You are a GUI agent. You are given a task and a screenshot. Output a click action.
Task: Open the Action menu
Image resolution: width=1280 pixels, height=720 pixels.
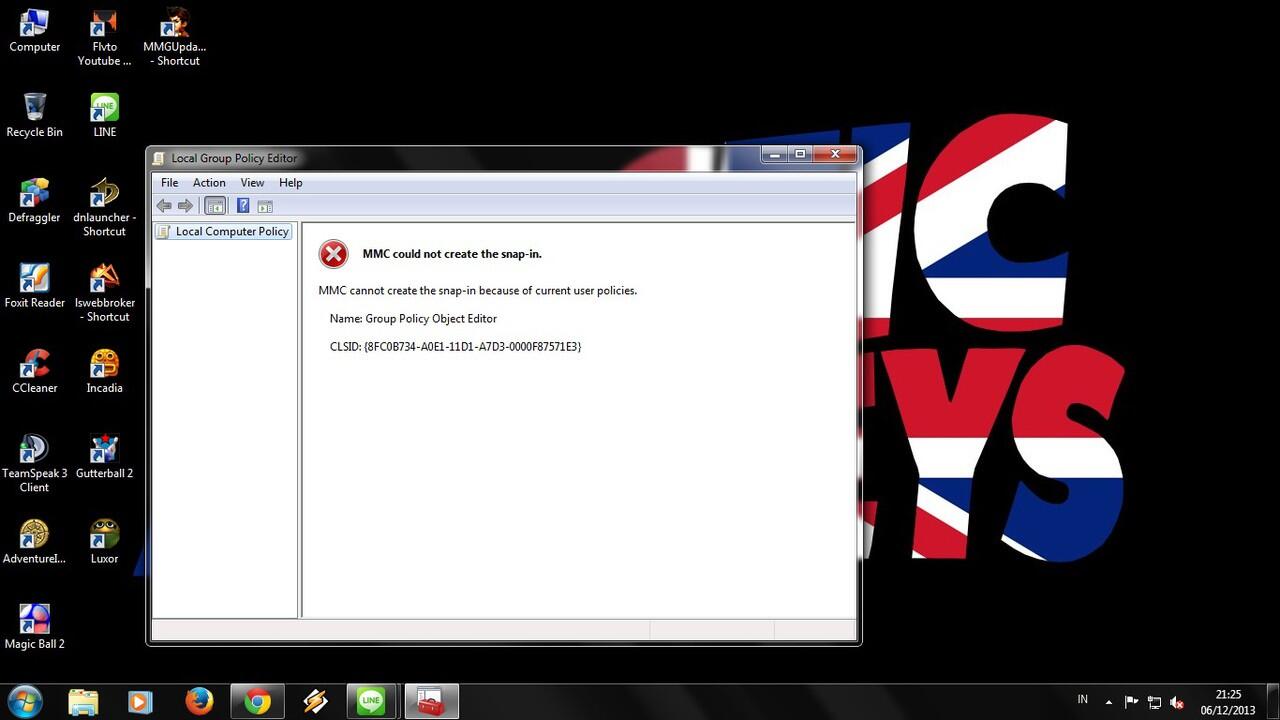coord(209,183)
